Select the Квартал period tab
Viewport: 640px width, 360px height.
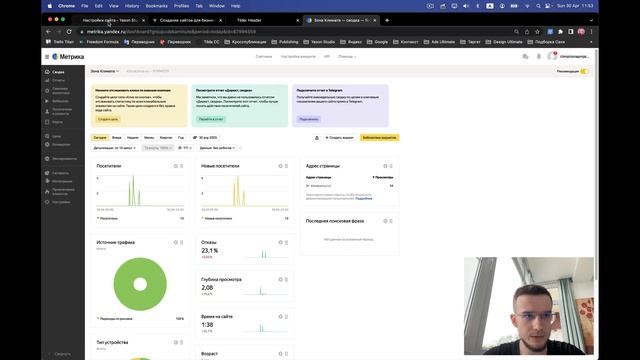166,138
